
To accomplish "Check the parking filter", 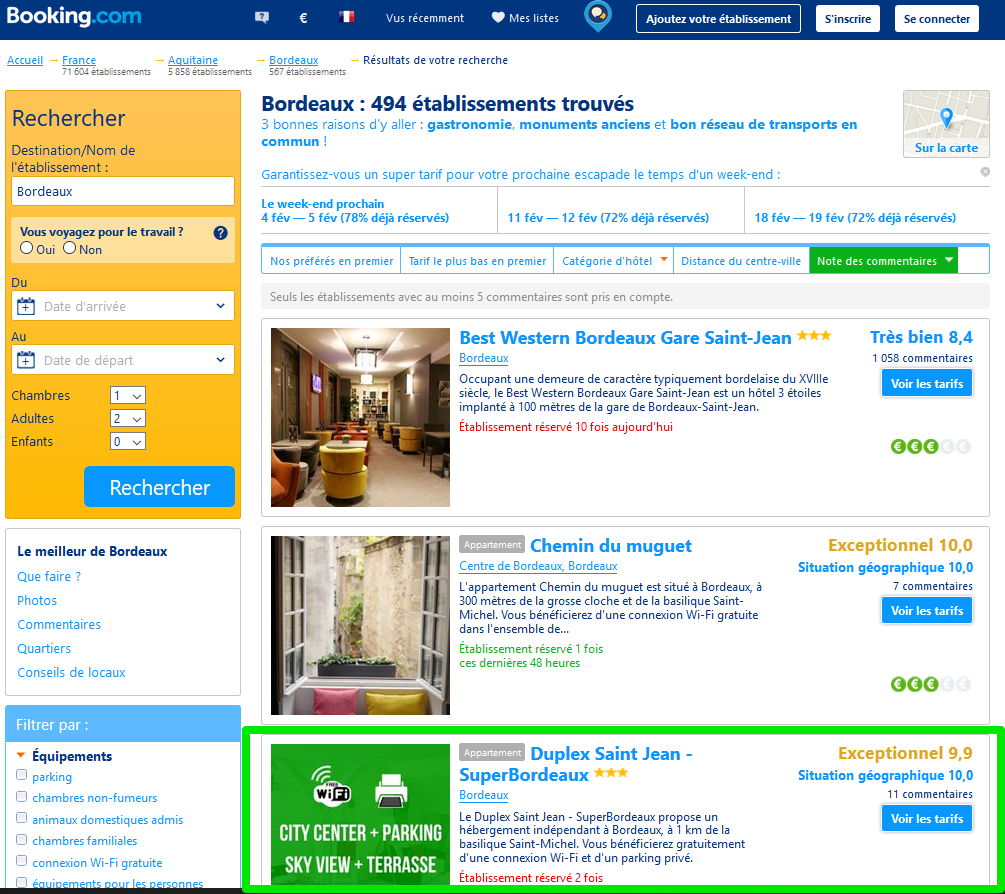I will [x=22, y=775].
